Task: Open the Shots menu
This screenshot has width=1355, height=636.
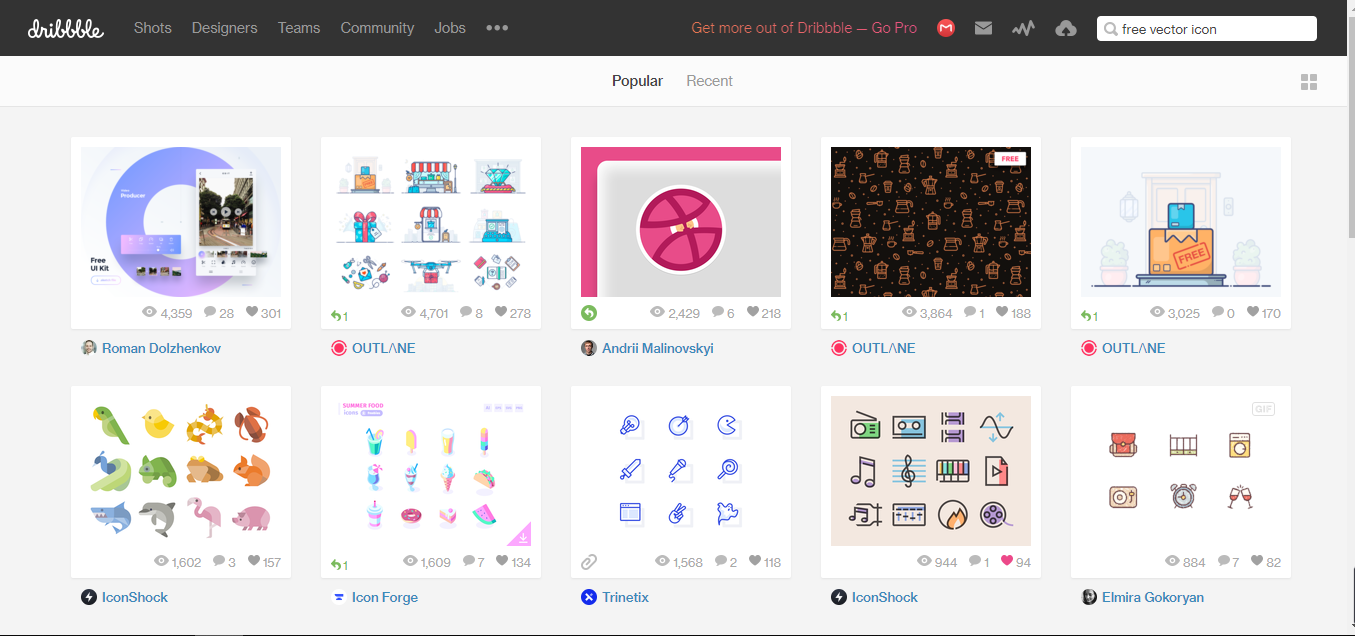Action: [x=153, y=28]
